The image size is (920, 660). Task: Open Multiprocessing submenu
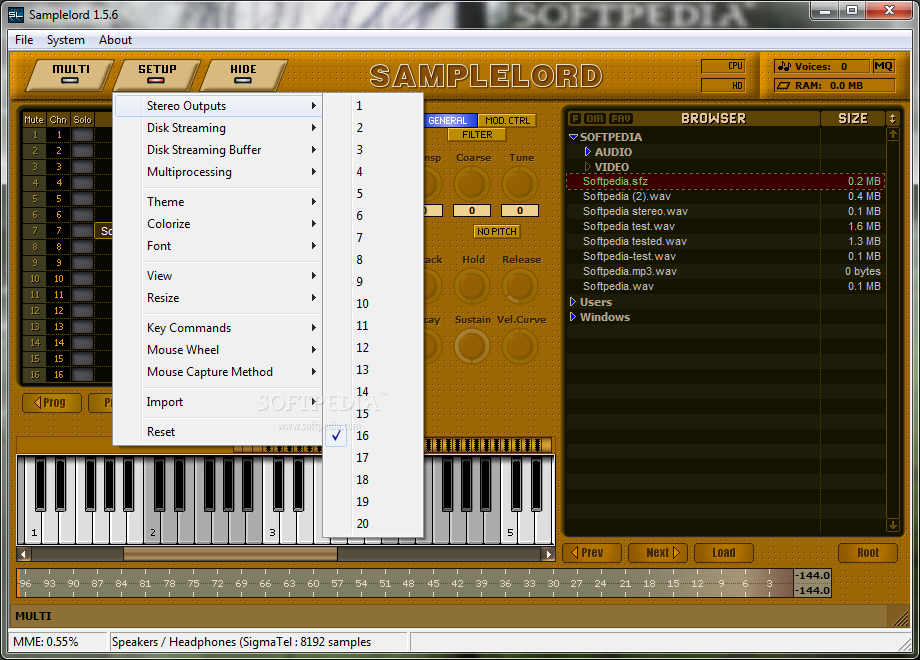tap(218, 172)
